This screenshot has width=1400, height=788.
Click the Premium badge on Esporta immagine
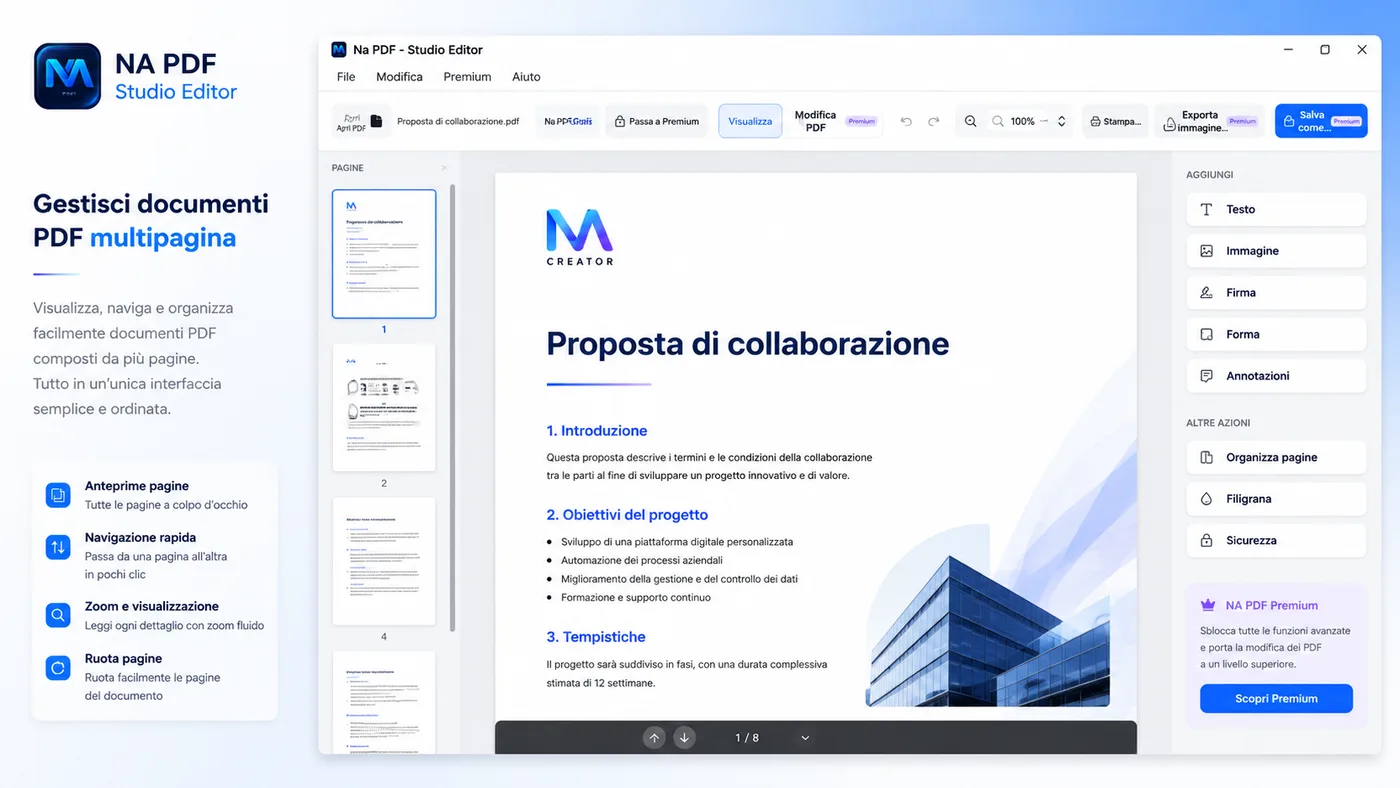coord(1242,121)
